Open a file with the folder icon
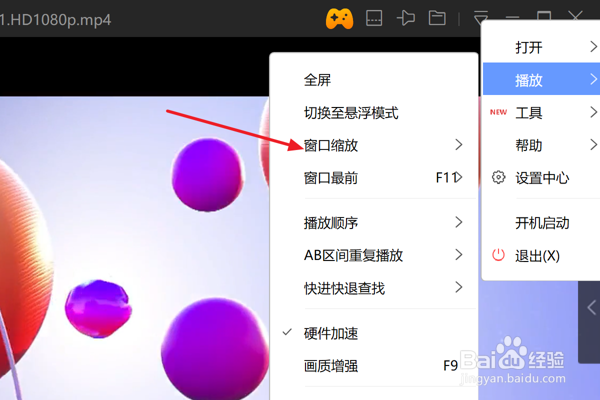 pyautogui.click(x=437, y=18)
